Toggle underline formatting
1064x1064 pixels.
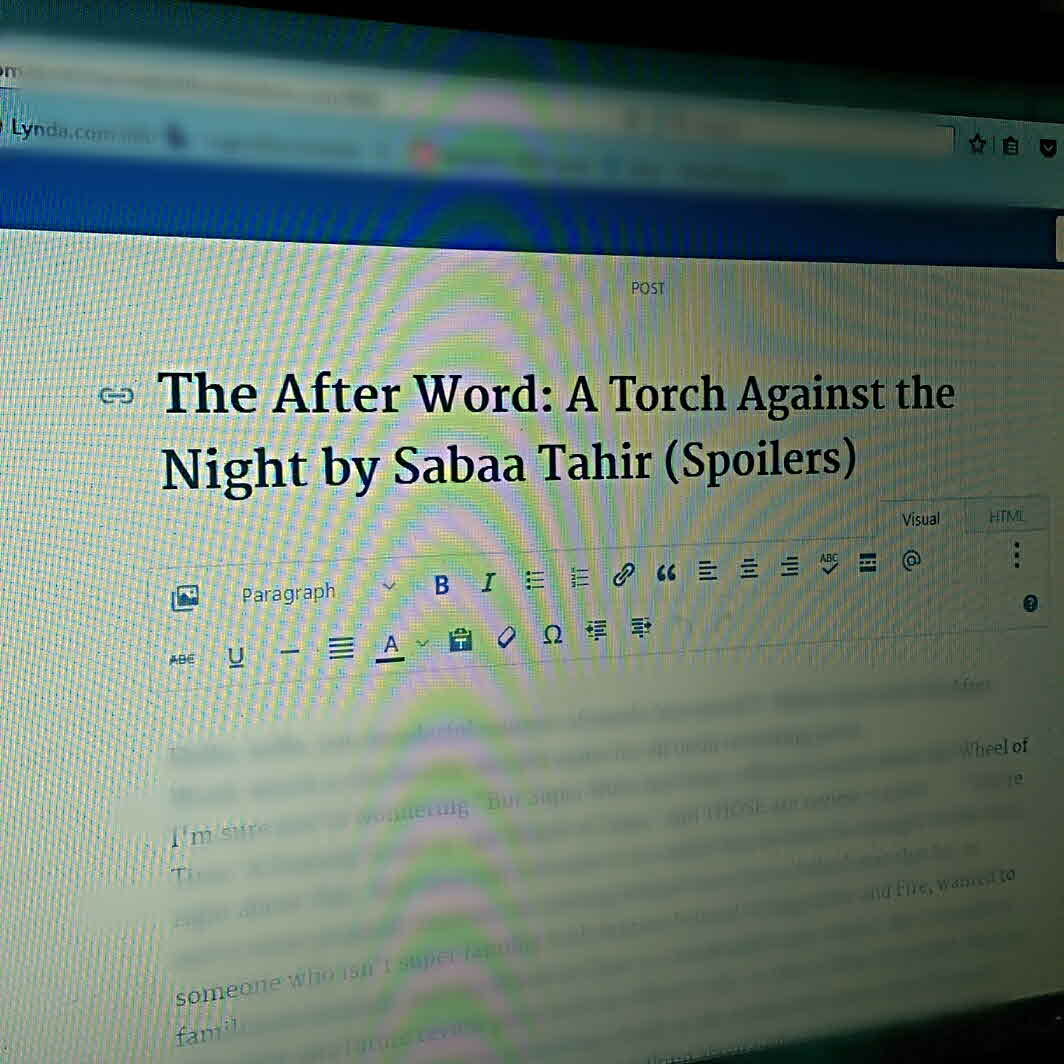tap(236, 656)
